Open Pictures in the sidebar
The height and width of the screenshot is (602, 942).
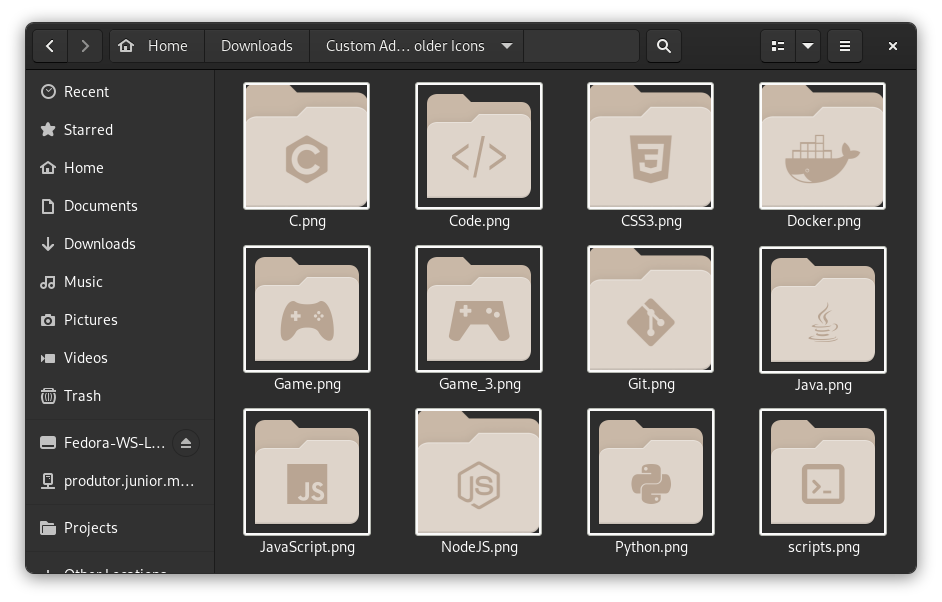click(120, 320)
